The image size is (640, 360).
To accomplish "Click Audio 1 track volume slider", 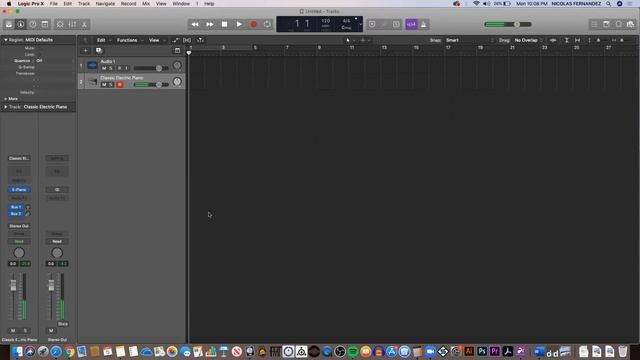I will [x=151, y=68].
